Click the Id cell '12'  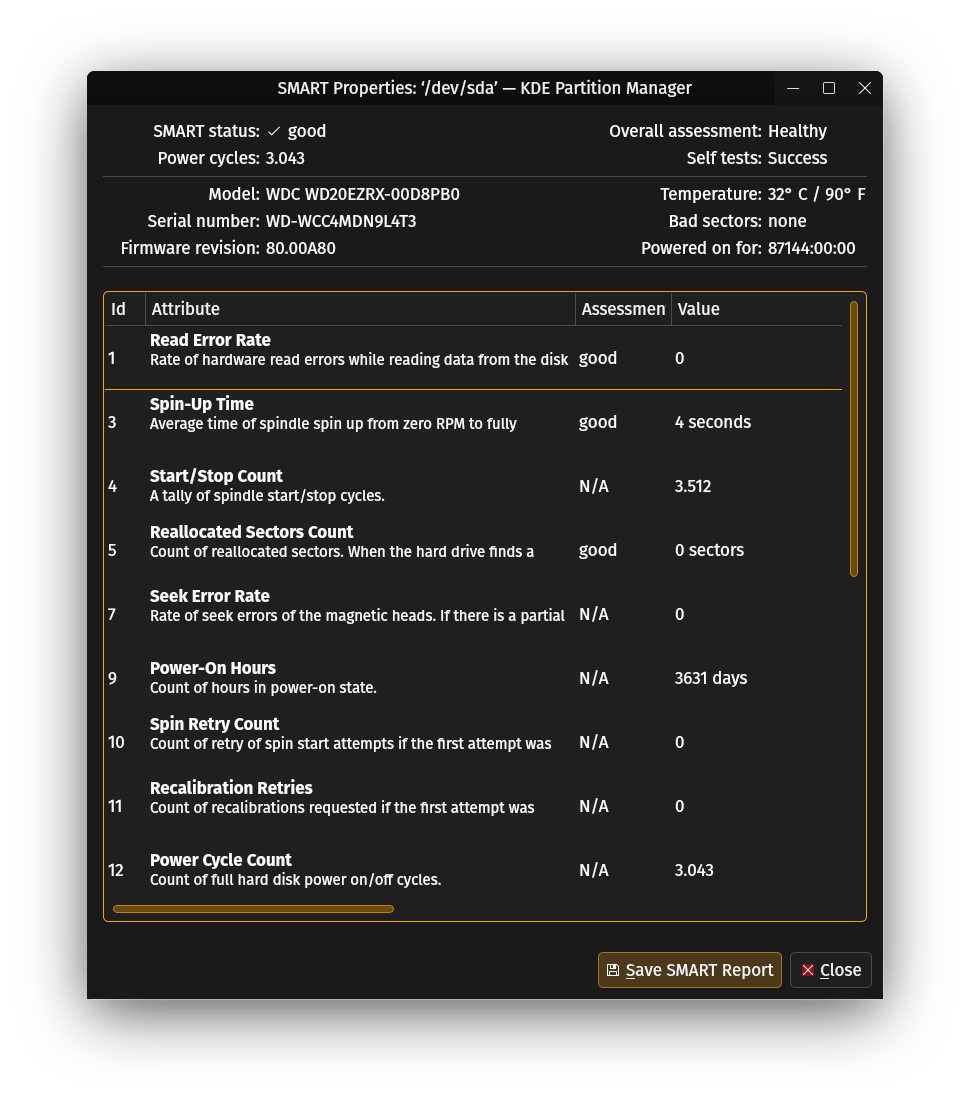coord(116,870)
